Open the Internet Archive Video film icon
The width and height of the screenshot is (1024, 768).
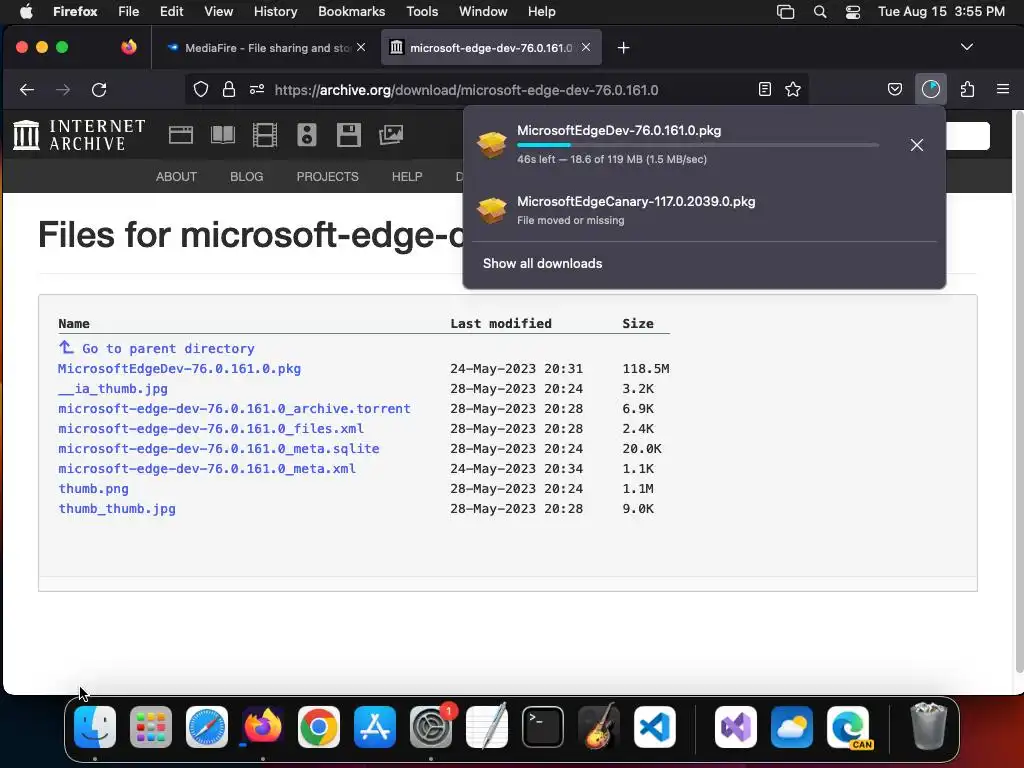click(x=264, y=135)
